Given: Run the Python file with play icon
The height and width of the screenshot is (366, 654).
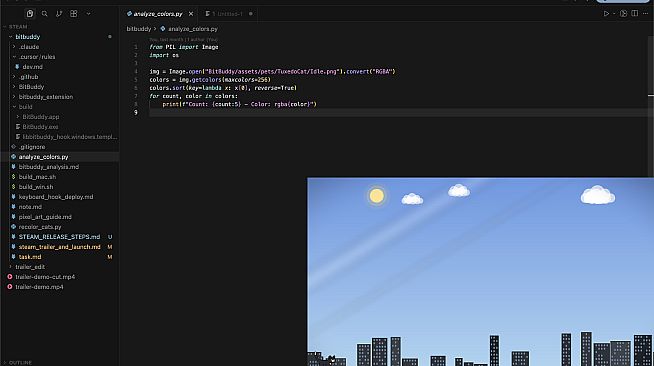Looking at the screenshot, I should coord(606,14).
